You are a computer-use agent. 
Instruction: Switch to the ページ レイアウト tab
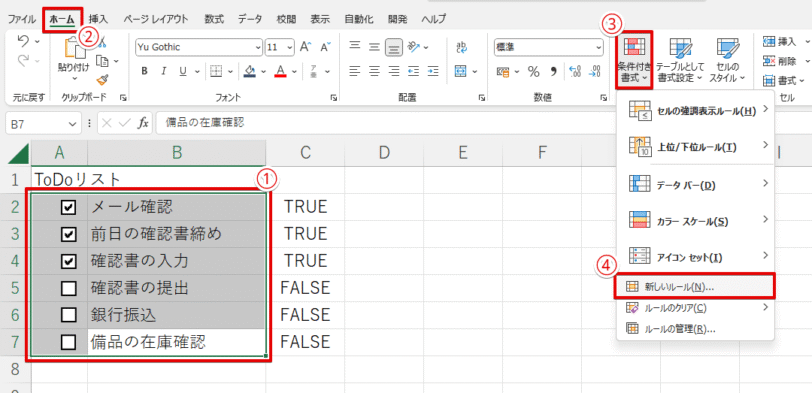(156, 19)
